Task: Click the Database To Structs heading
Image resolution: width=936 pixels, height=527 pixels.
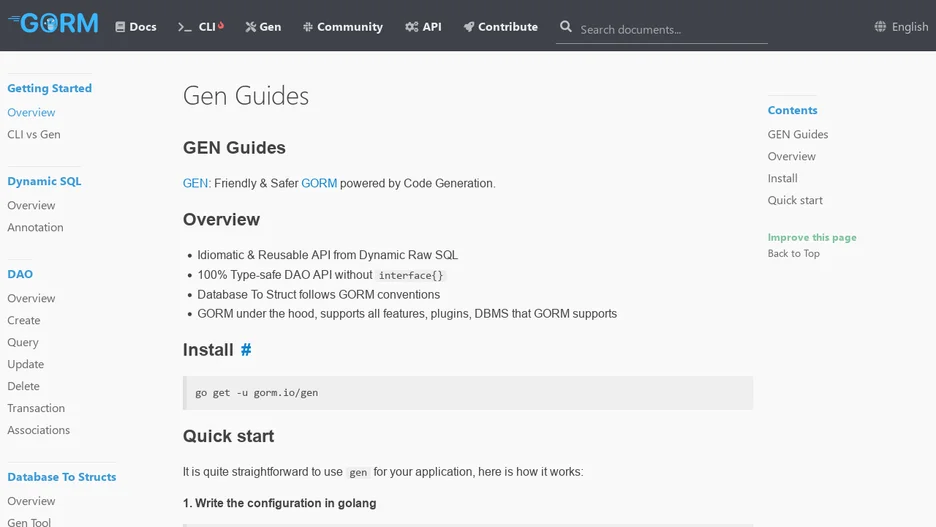Action: click(61, 477)
